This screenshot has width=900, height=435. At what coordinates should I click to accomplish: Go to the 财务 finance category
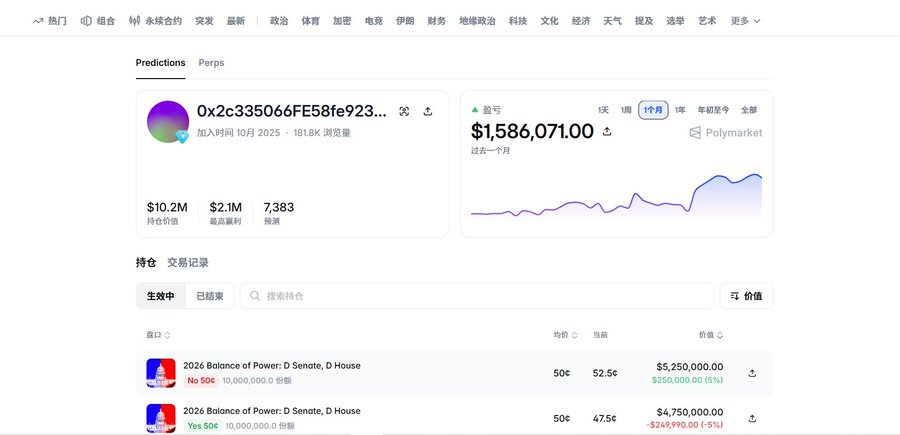click(437, 21)
